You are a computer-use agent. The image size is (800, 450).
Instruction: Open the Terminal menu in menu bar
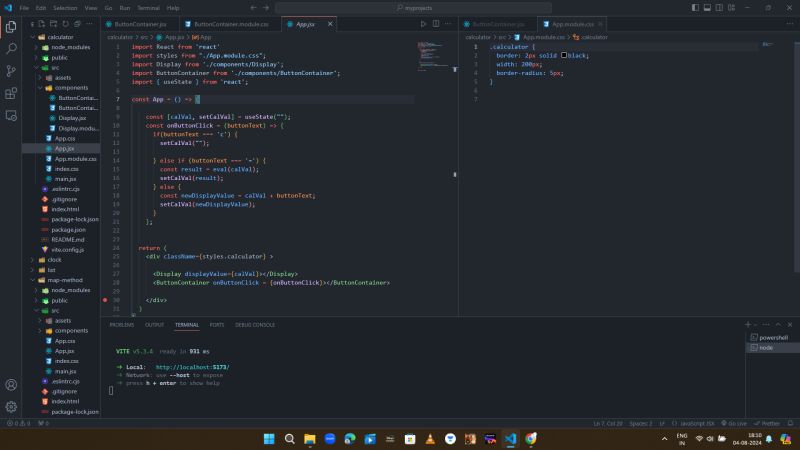[x=148, y=8]
